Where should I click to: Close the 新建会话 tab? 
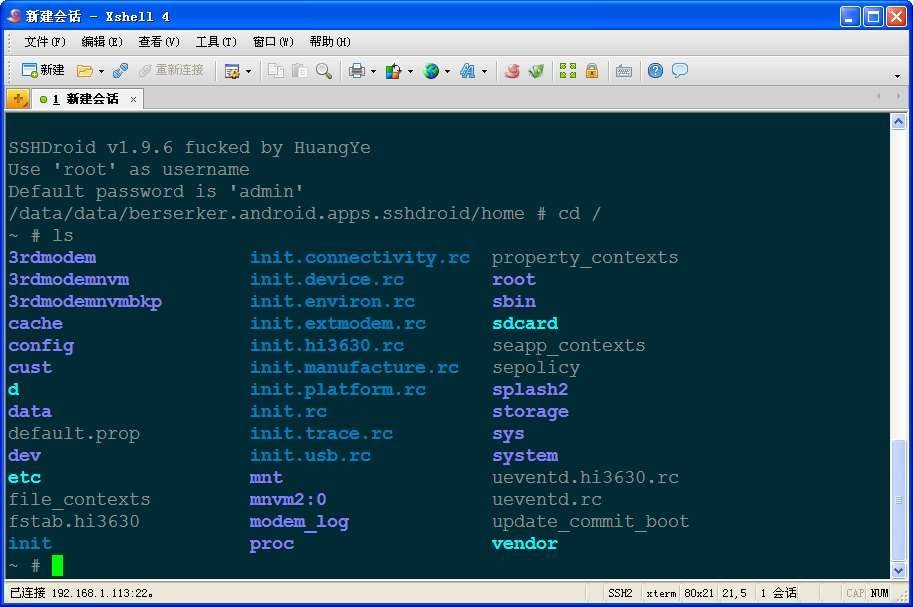coord(133,100)
